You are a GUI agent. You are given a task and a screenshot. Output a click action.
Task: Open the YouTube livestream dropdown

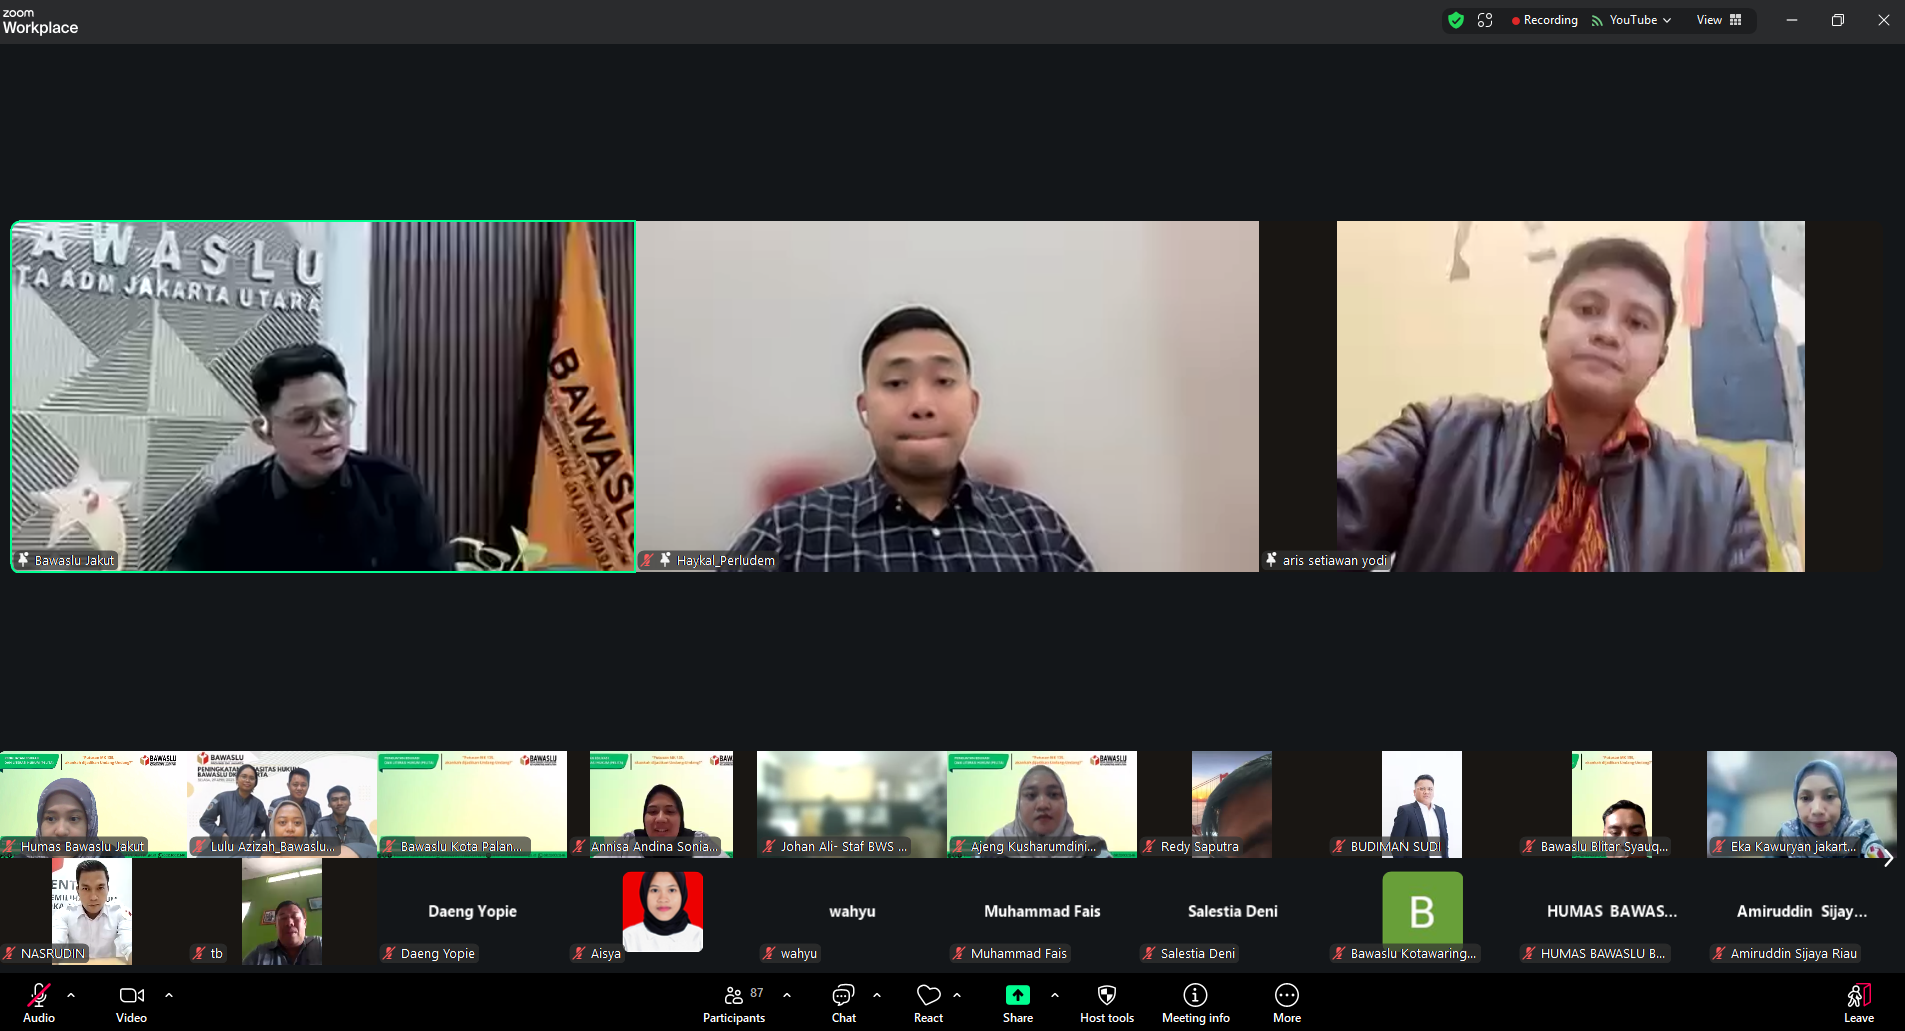1631,20
